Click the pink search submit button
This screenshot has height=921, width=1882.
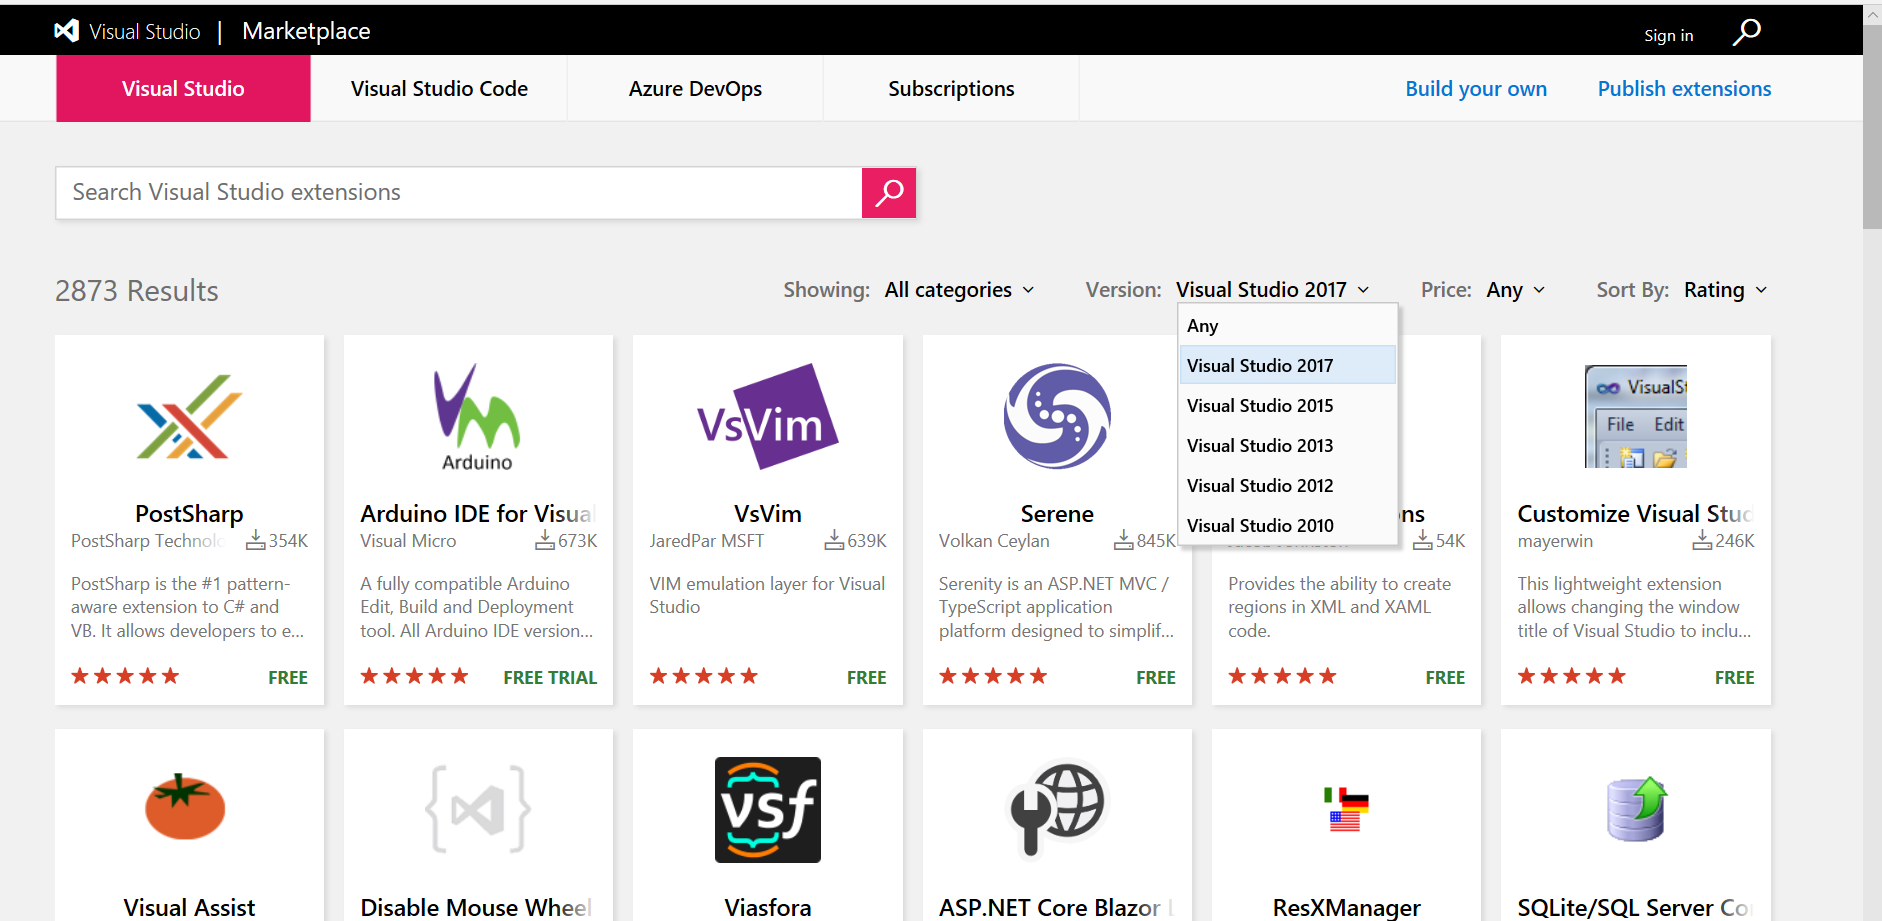click(889, 192)
